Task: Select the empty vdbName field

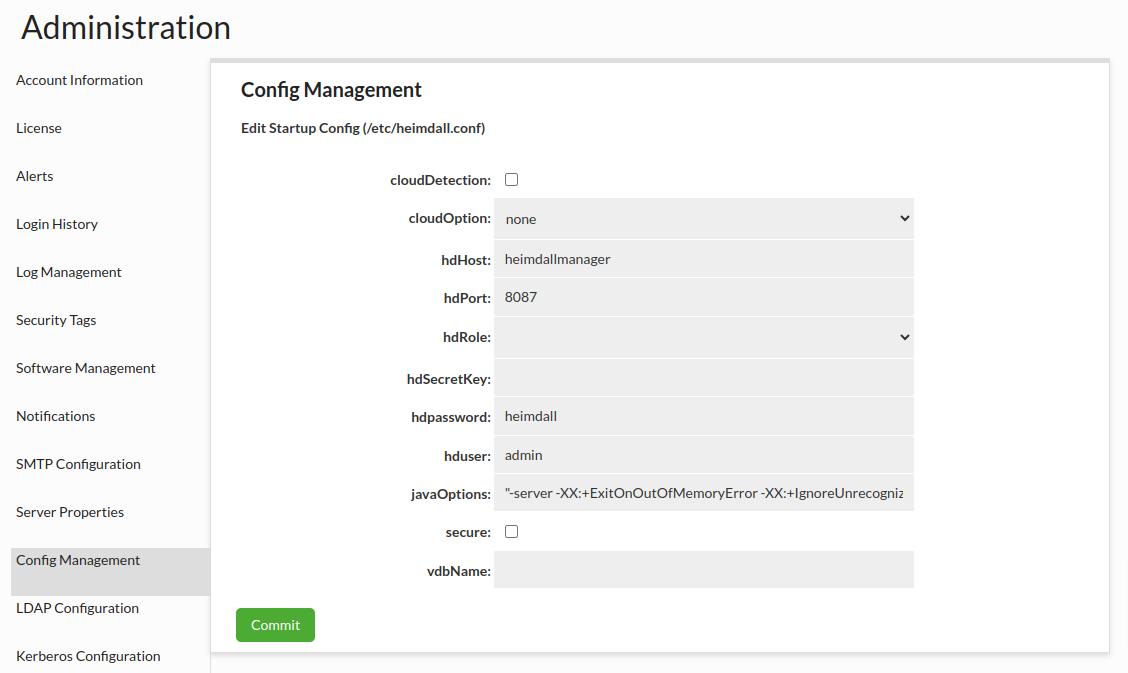Action: tap(703, 570)
